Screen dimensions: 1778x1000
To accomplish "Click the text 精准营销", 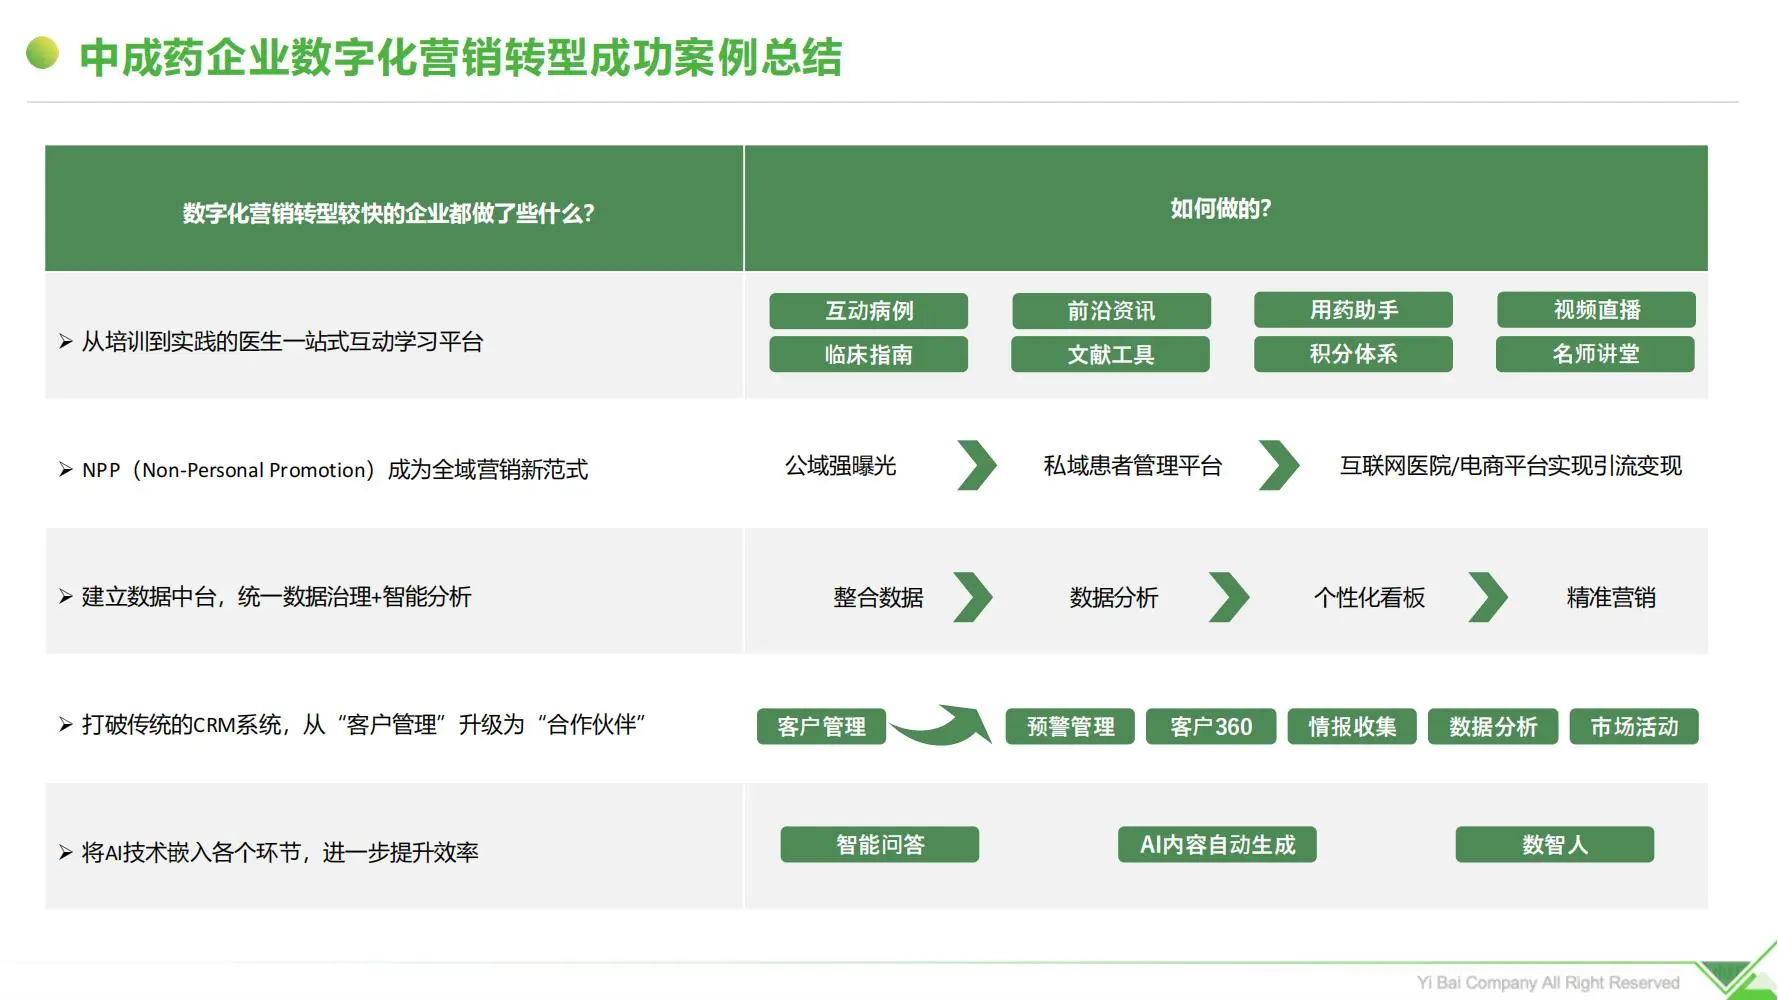I will 1611,598.
